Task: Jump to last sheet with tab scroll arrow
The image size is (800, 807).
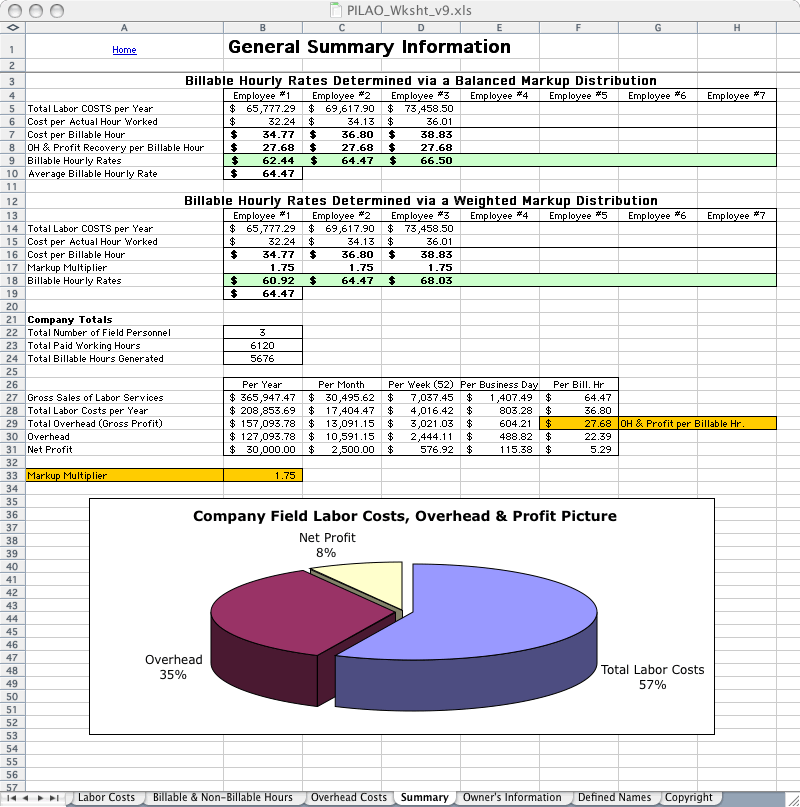Action: (54, 798)
